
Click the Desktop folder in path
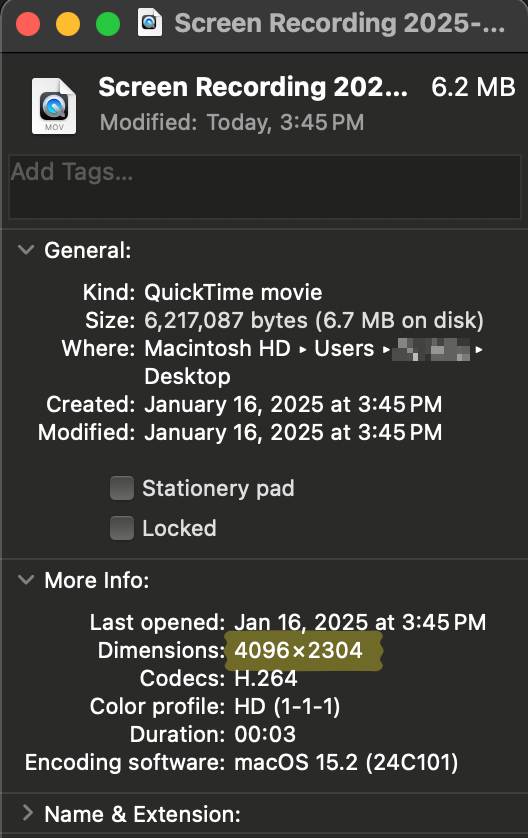pos(188,376)
